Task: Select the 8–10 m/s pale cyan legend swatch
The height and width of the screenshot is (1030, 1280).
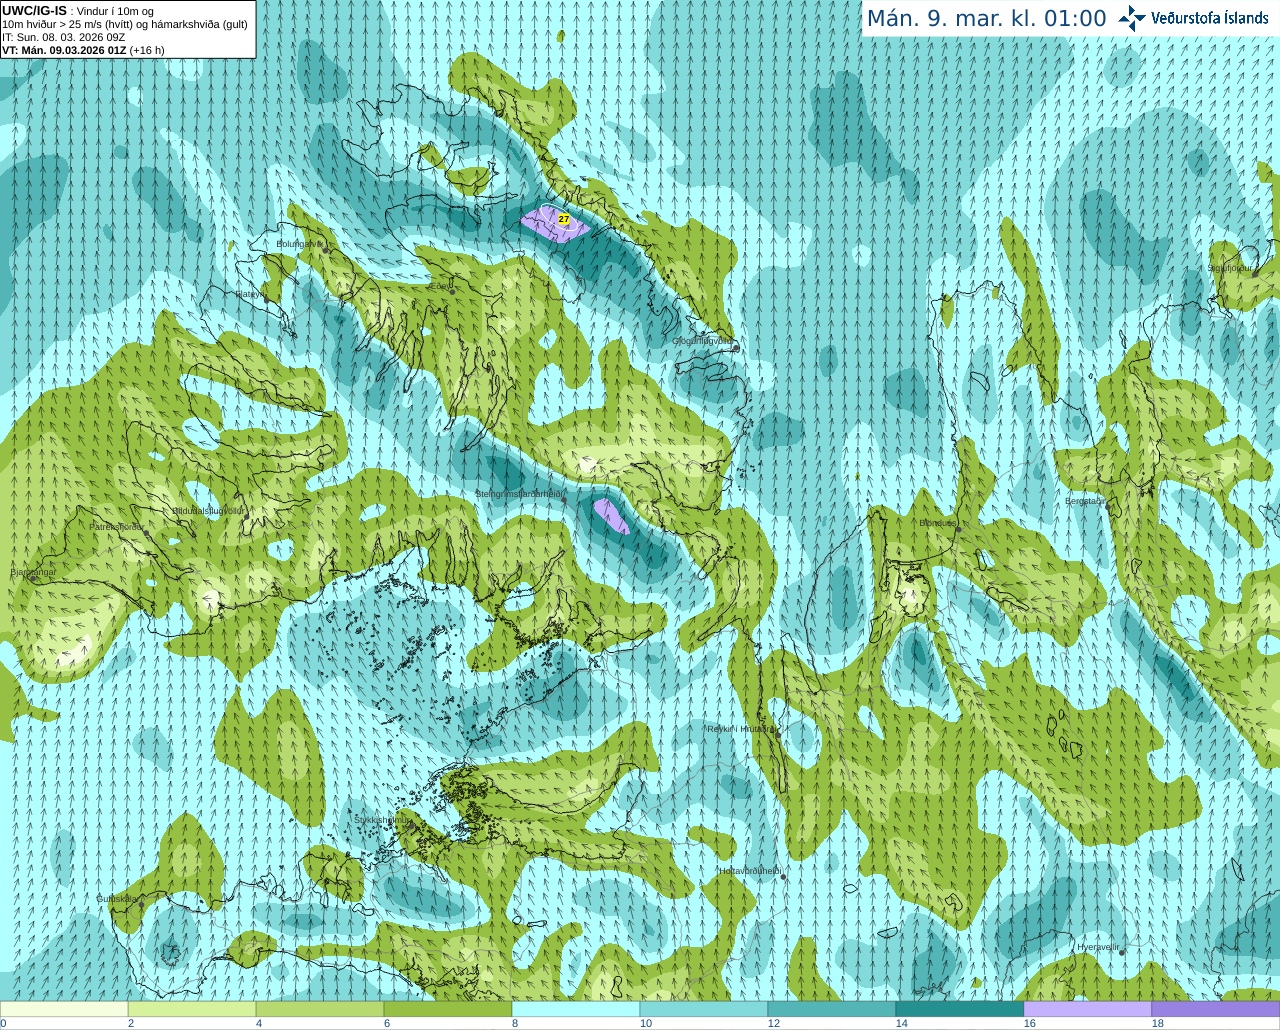Action: click(x=576, y=1009)
